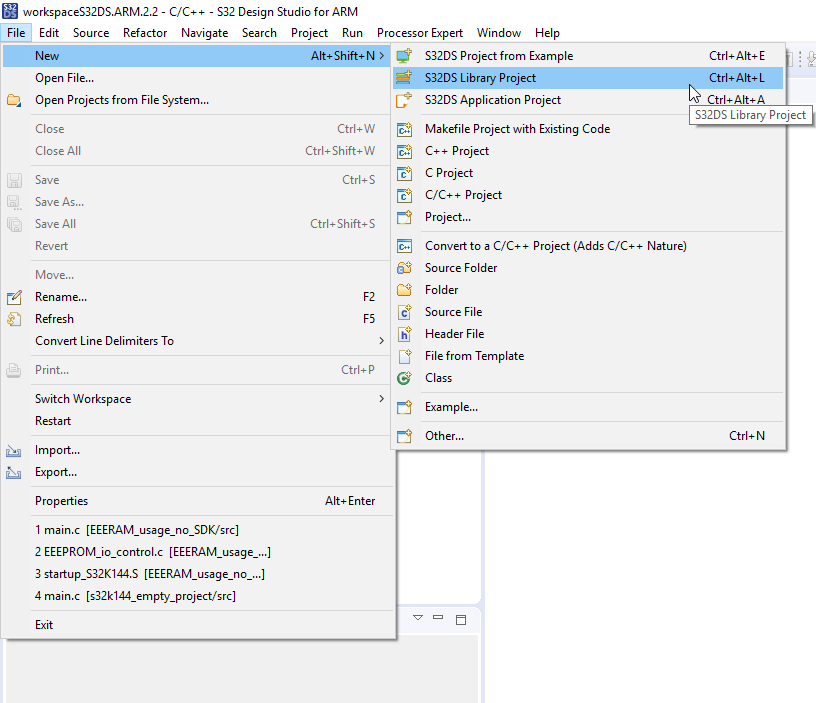Screen dimensions: 816x703
Task: Open the Edit menu
Action: (49, 33)
